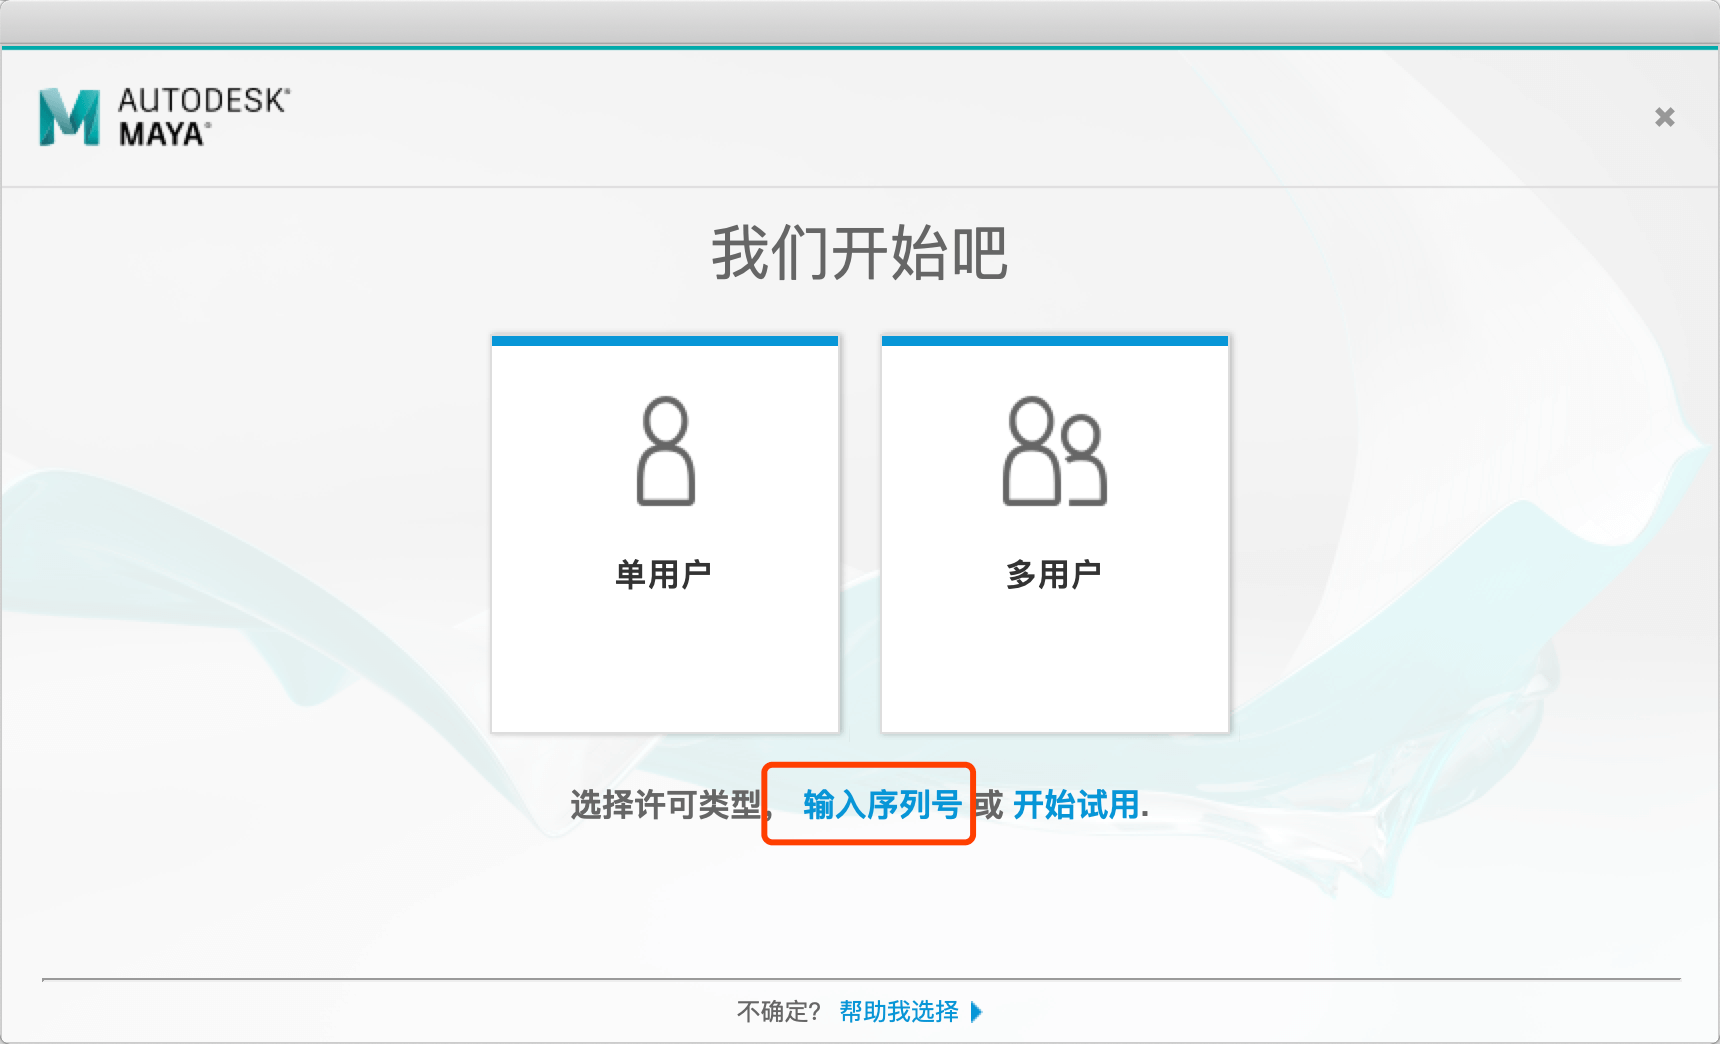Click the blue arrow after 帮助我选择
1720x1044 pixels.
pos(977,1012)
